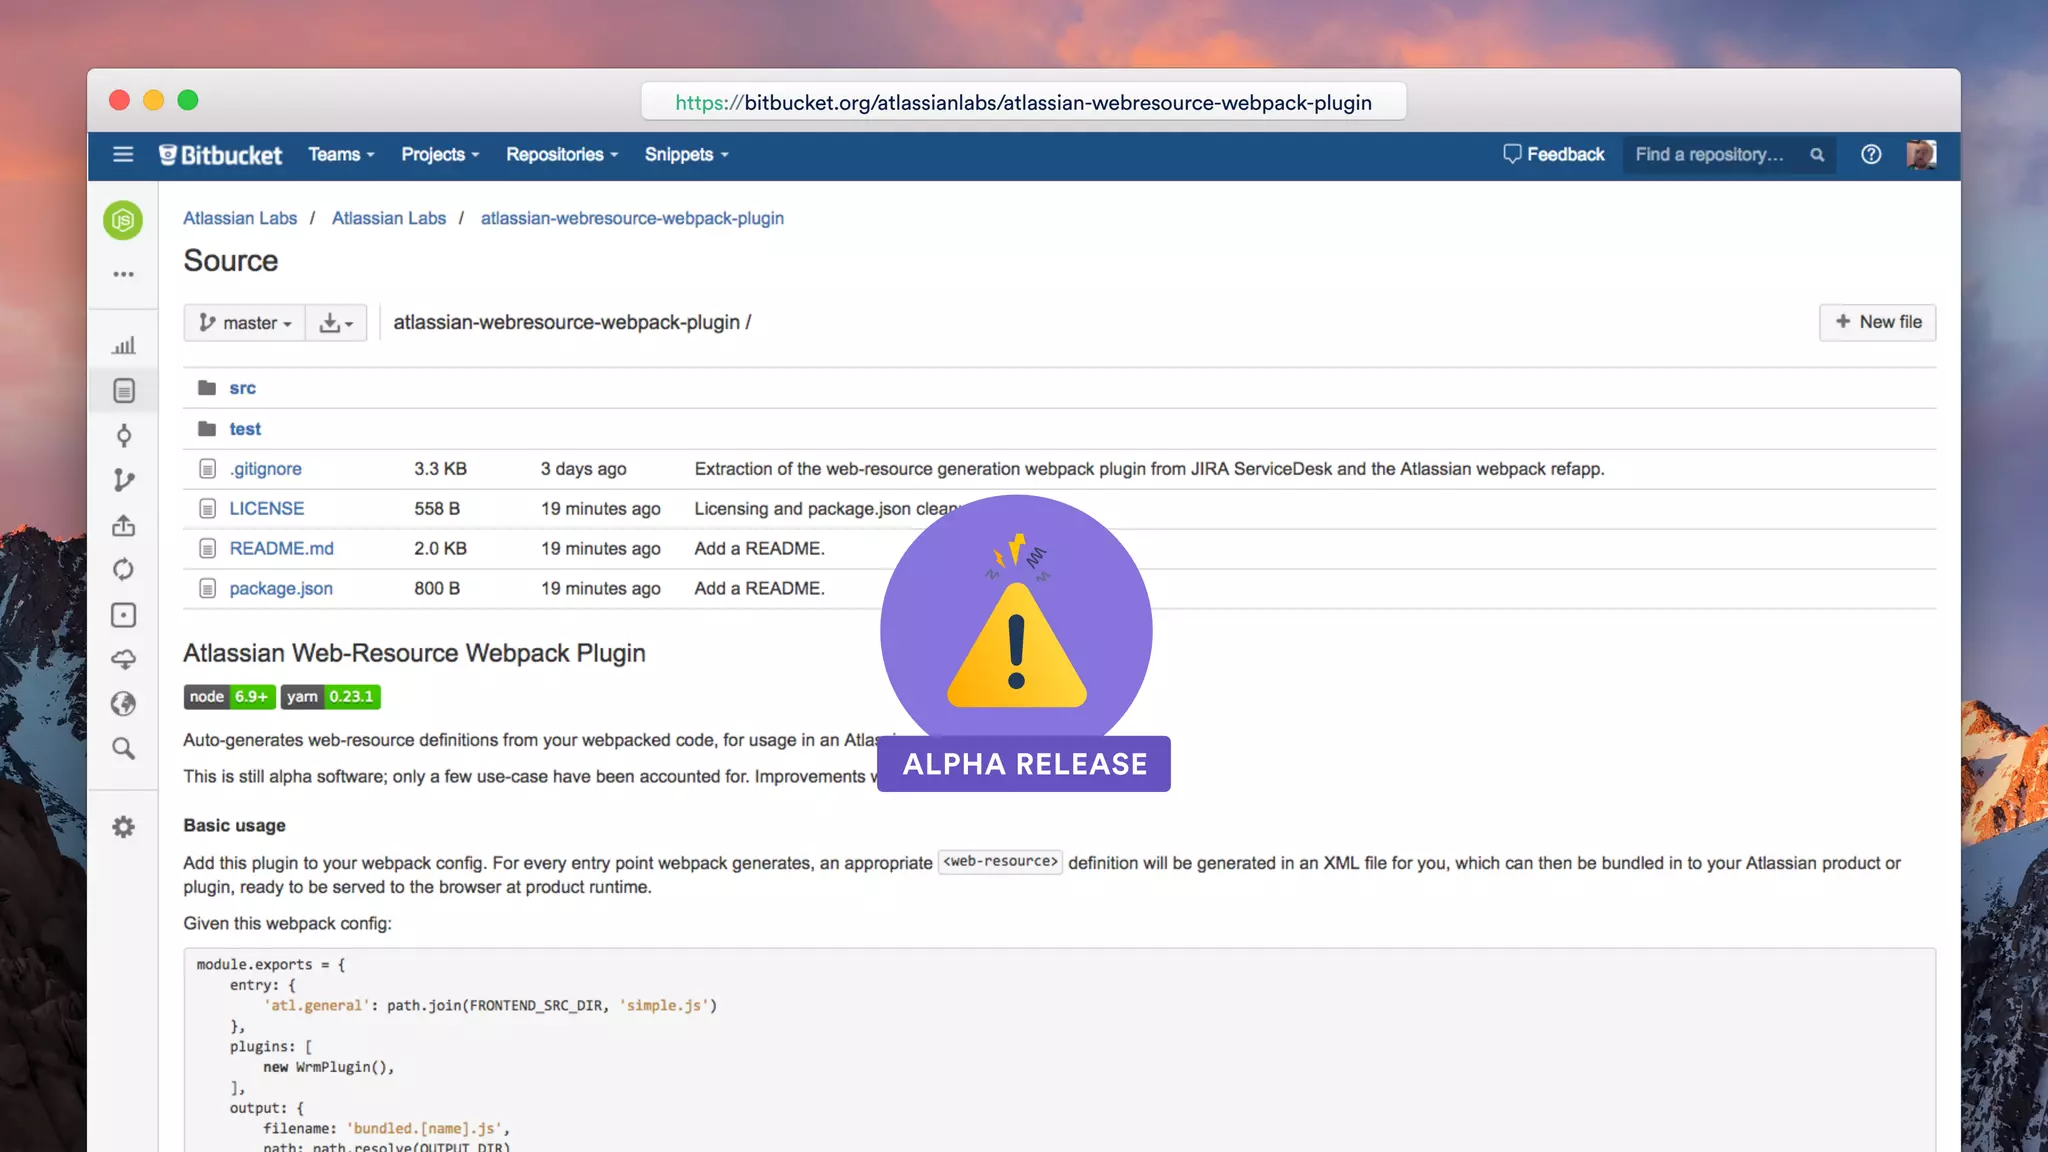
Task: Click the Bitbucket logo
Action: [220, 155]
